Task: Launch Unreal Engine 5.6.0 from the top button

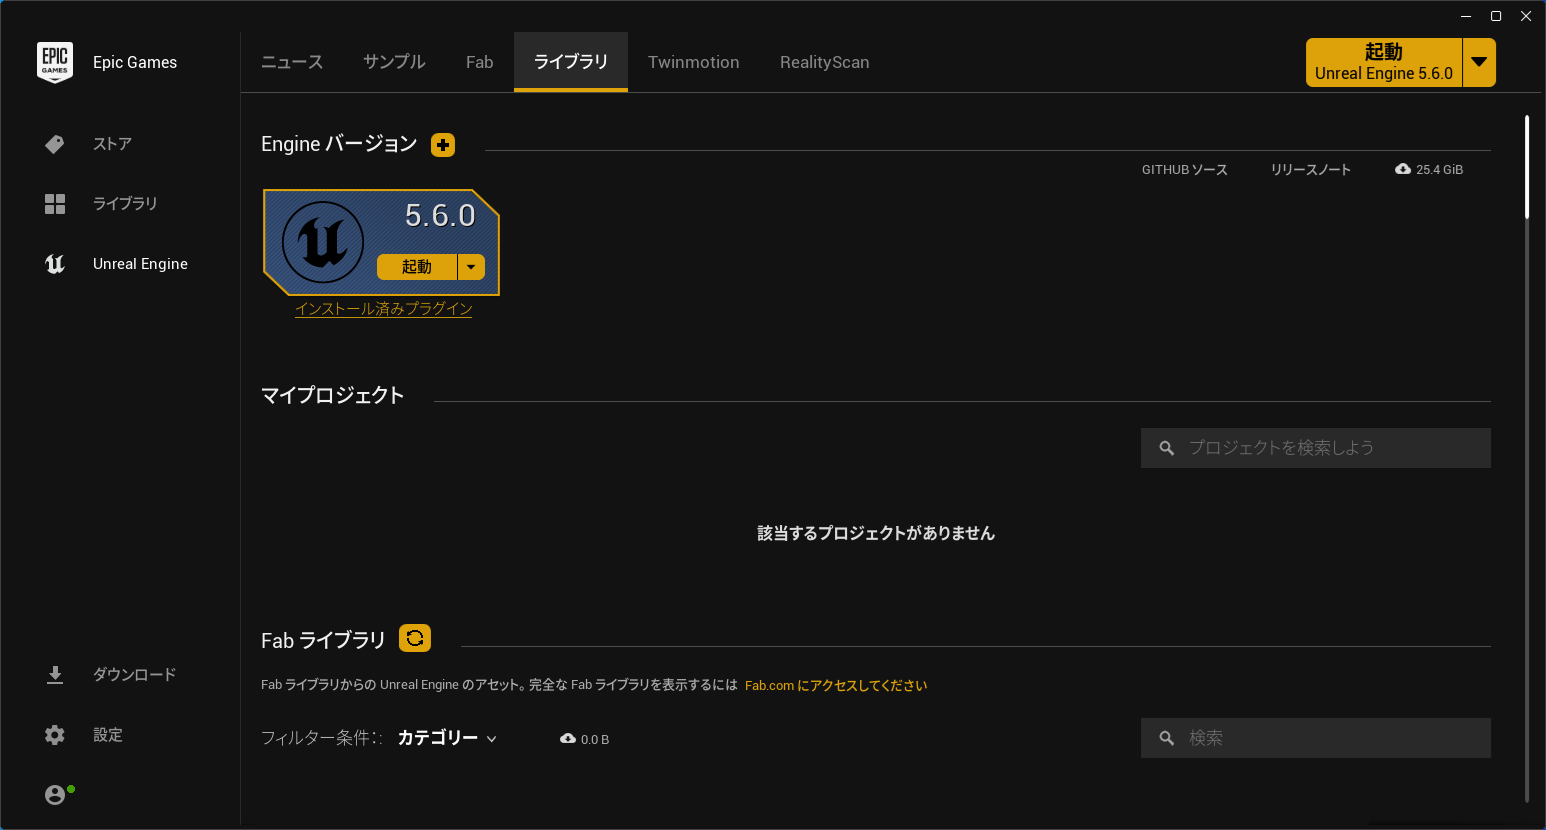Action: click(1384, 62)
